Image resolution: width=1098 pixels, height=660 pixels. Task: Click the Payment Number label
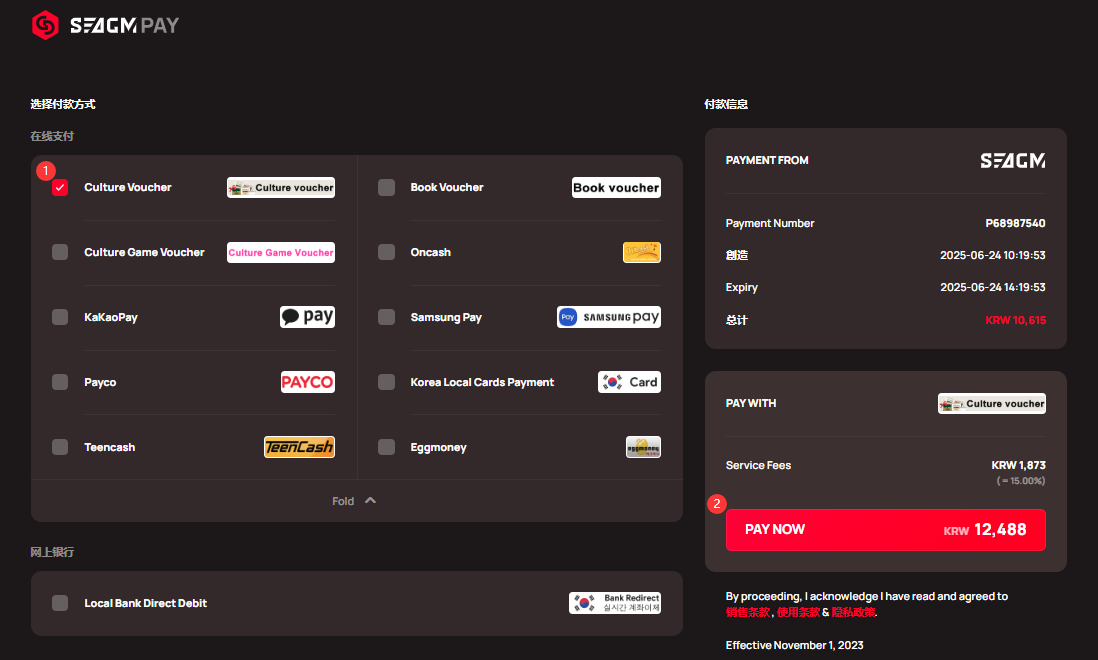click(770, 223)
